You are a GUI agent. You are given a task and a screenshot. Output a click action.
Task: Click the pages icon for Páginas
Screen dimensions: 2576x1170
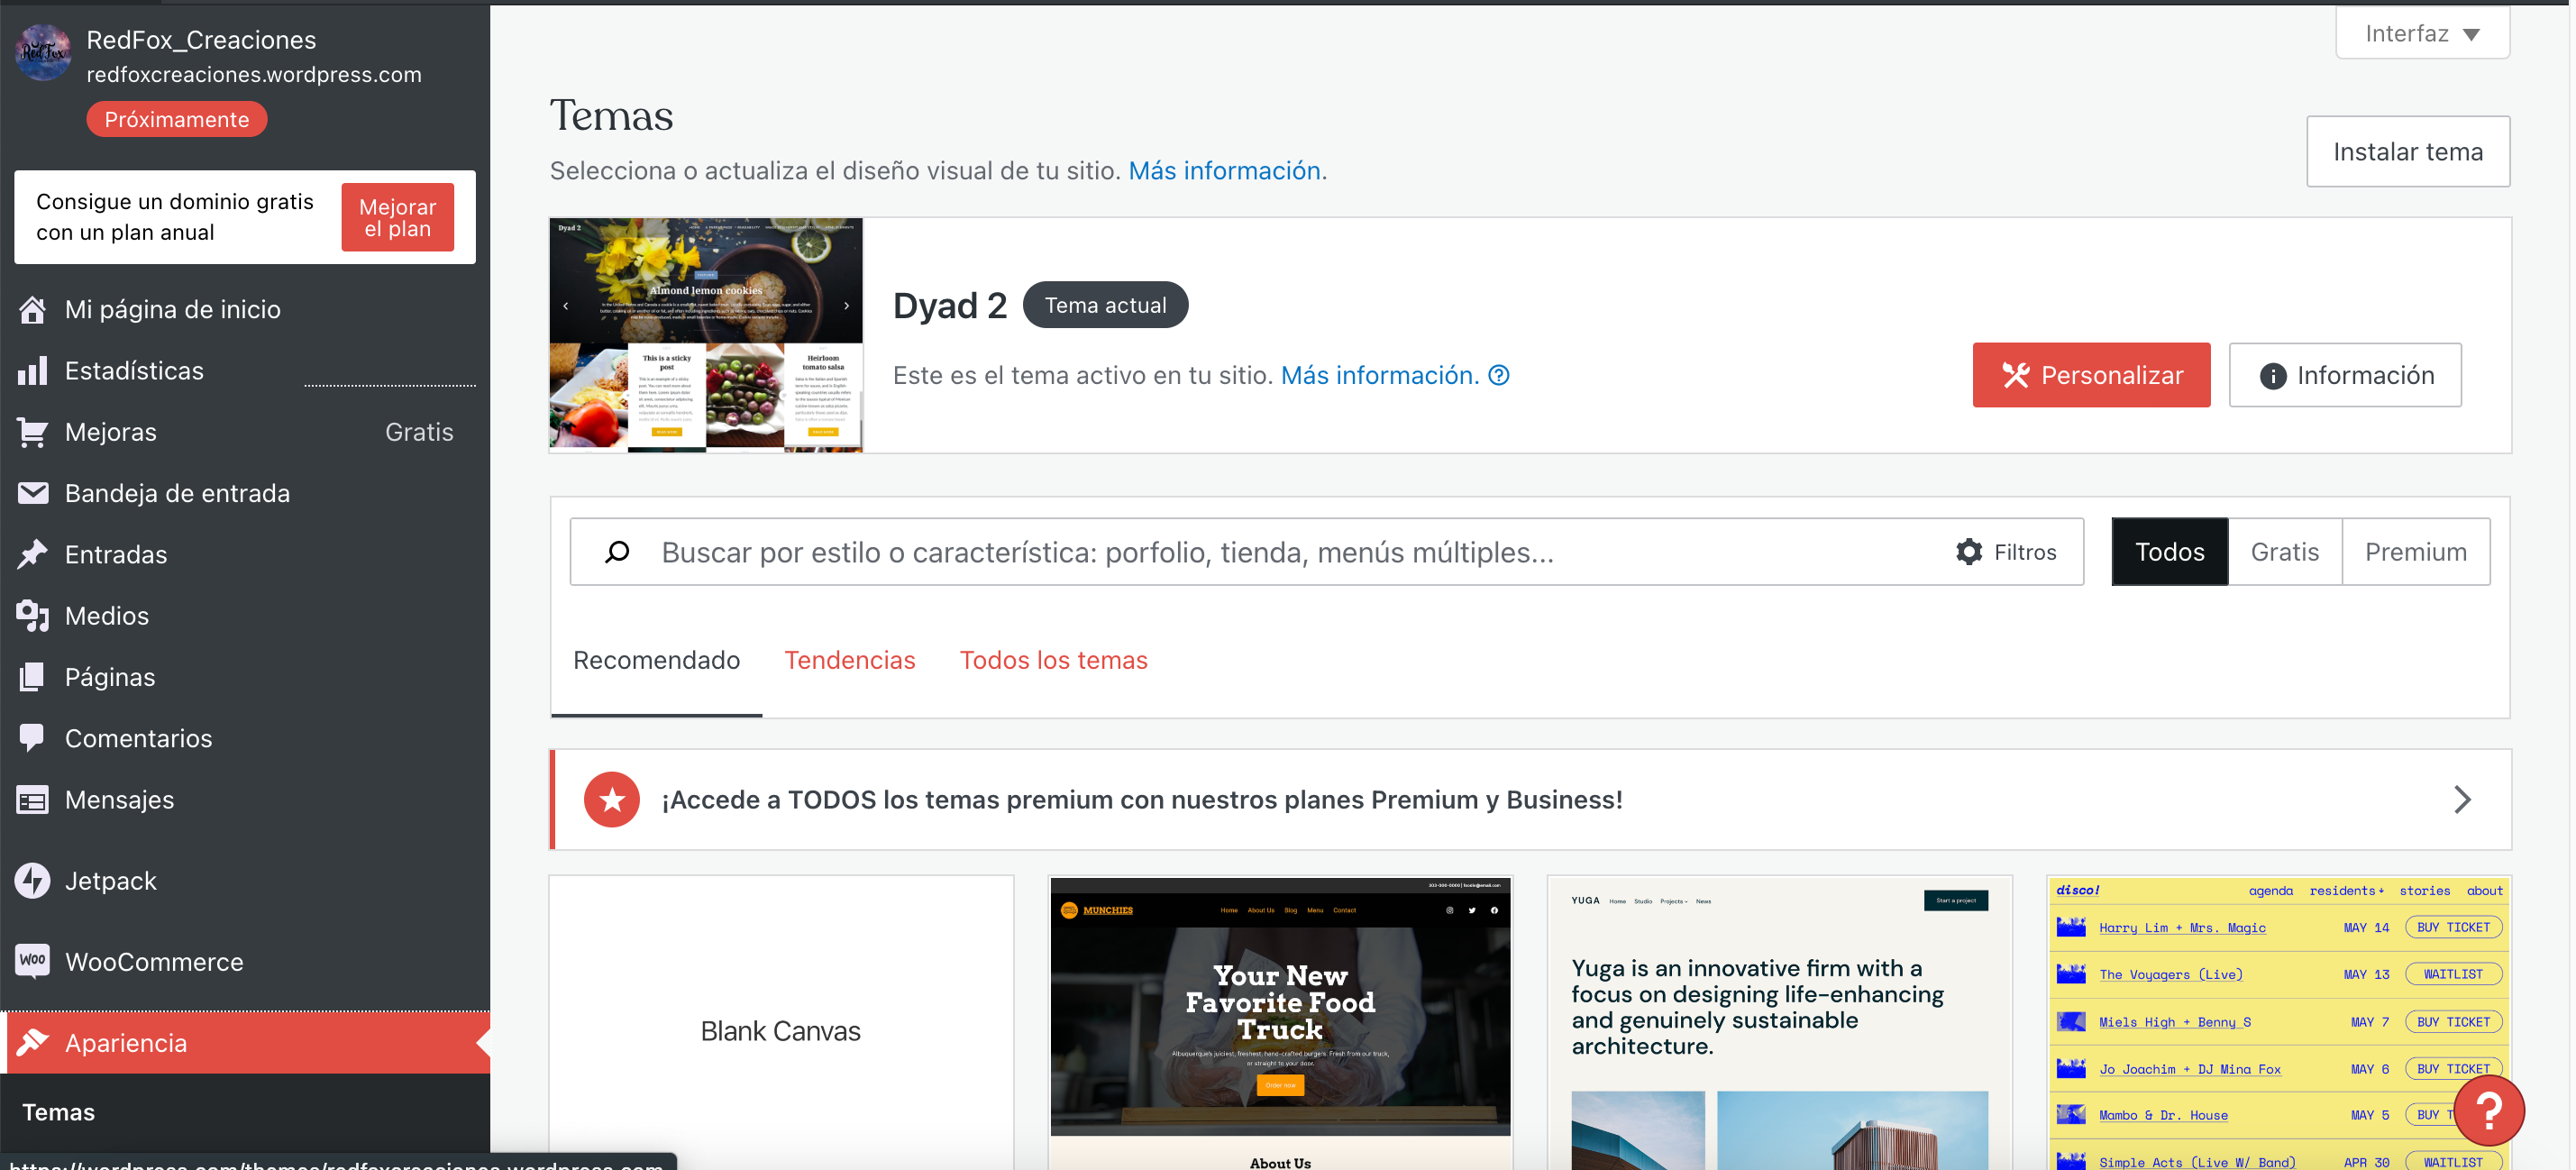tap(32, 677)
